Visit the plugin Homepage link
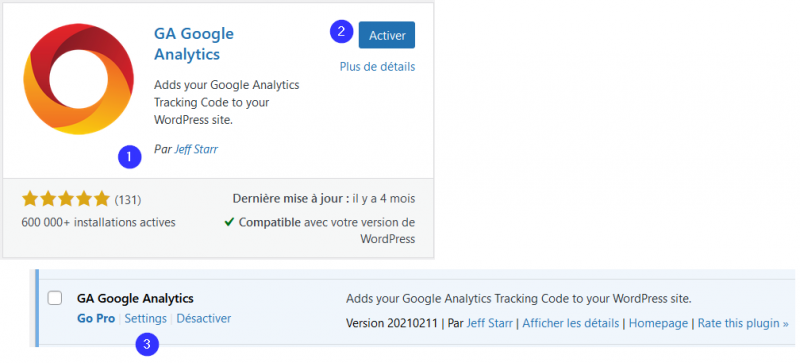This screenshot has width=800, height=363. [658, 323]
